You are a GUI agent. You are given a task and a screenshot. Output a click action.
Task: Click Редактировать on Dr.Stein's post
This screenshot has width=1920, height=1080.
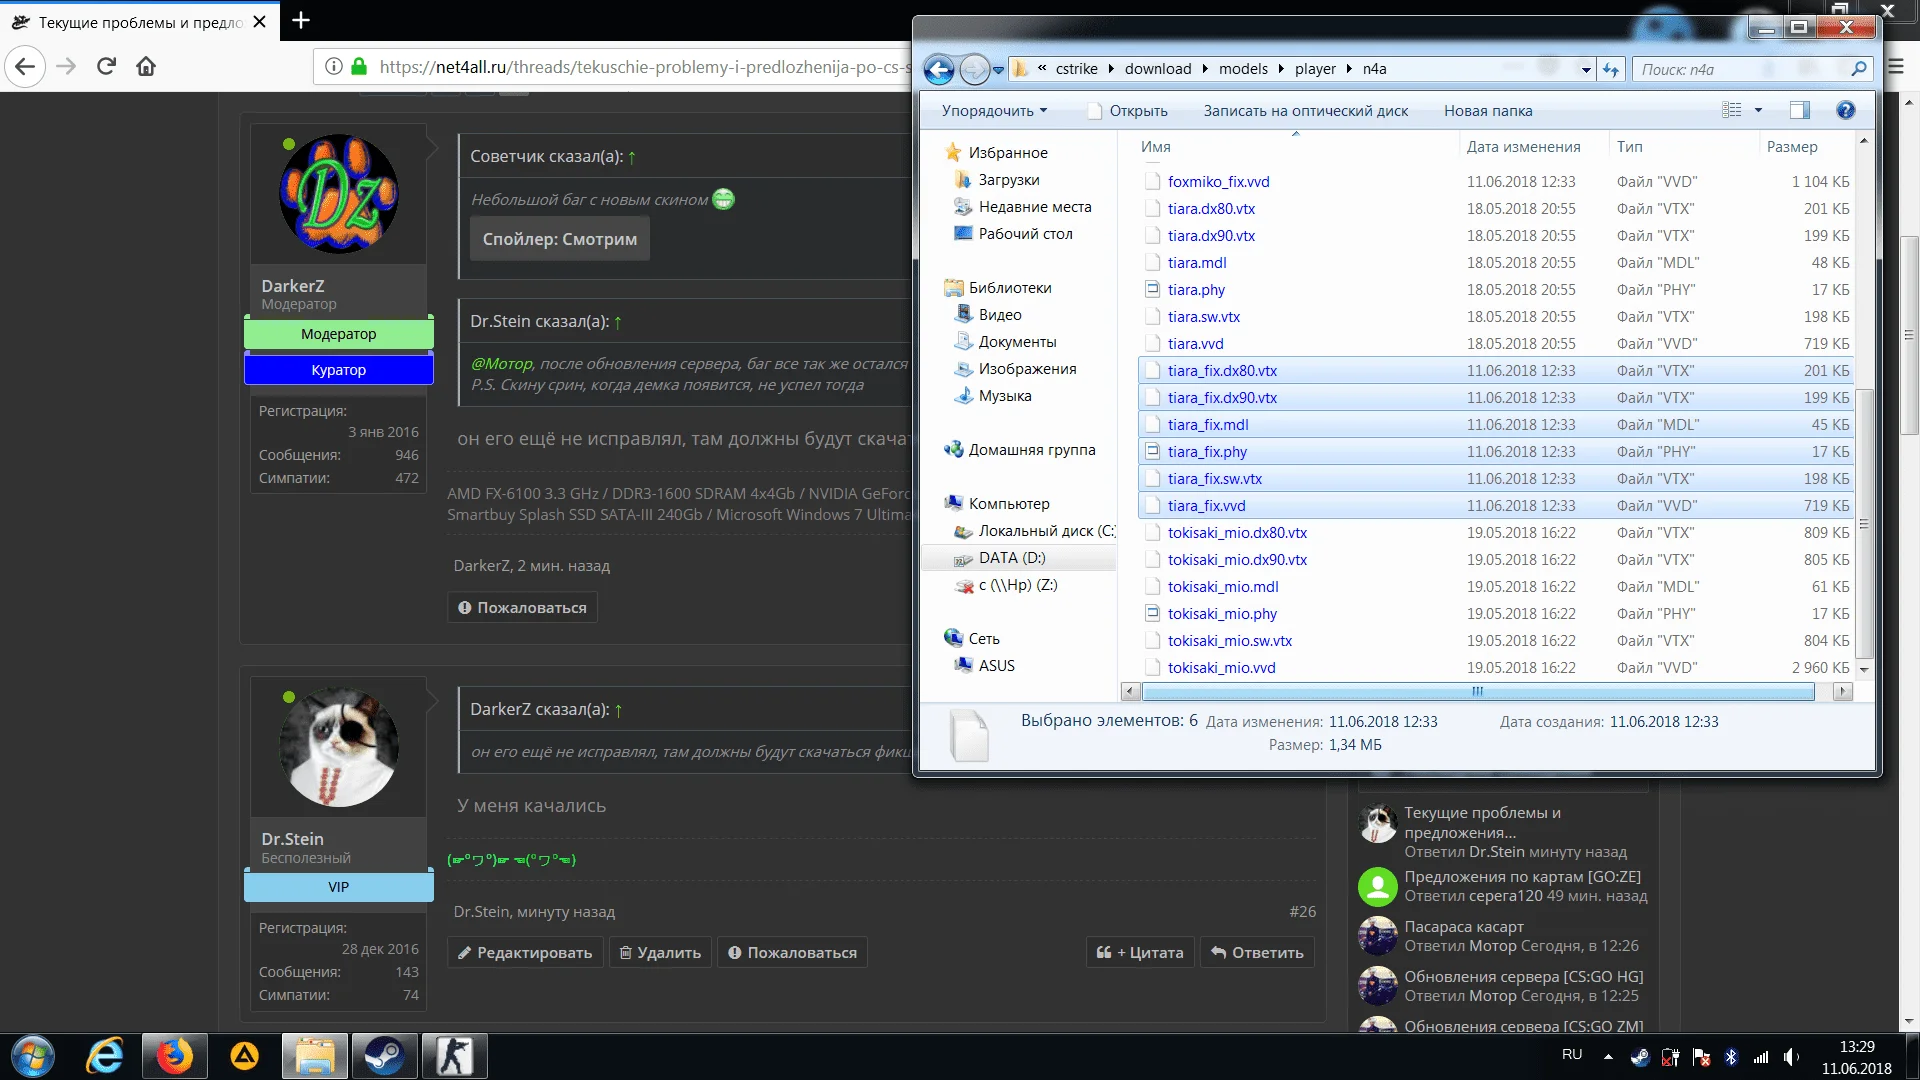click(x=525, y=952)
